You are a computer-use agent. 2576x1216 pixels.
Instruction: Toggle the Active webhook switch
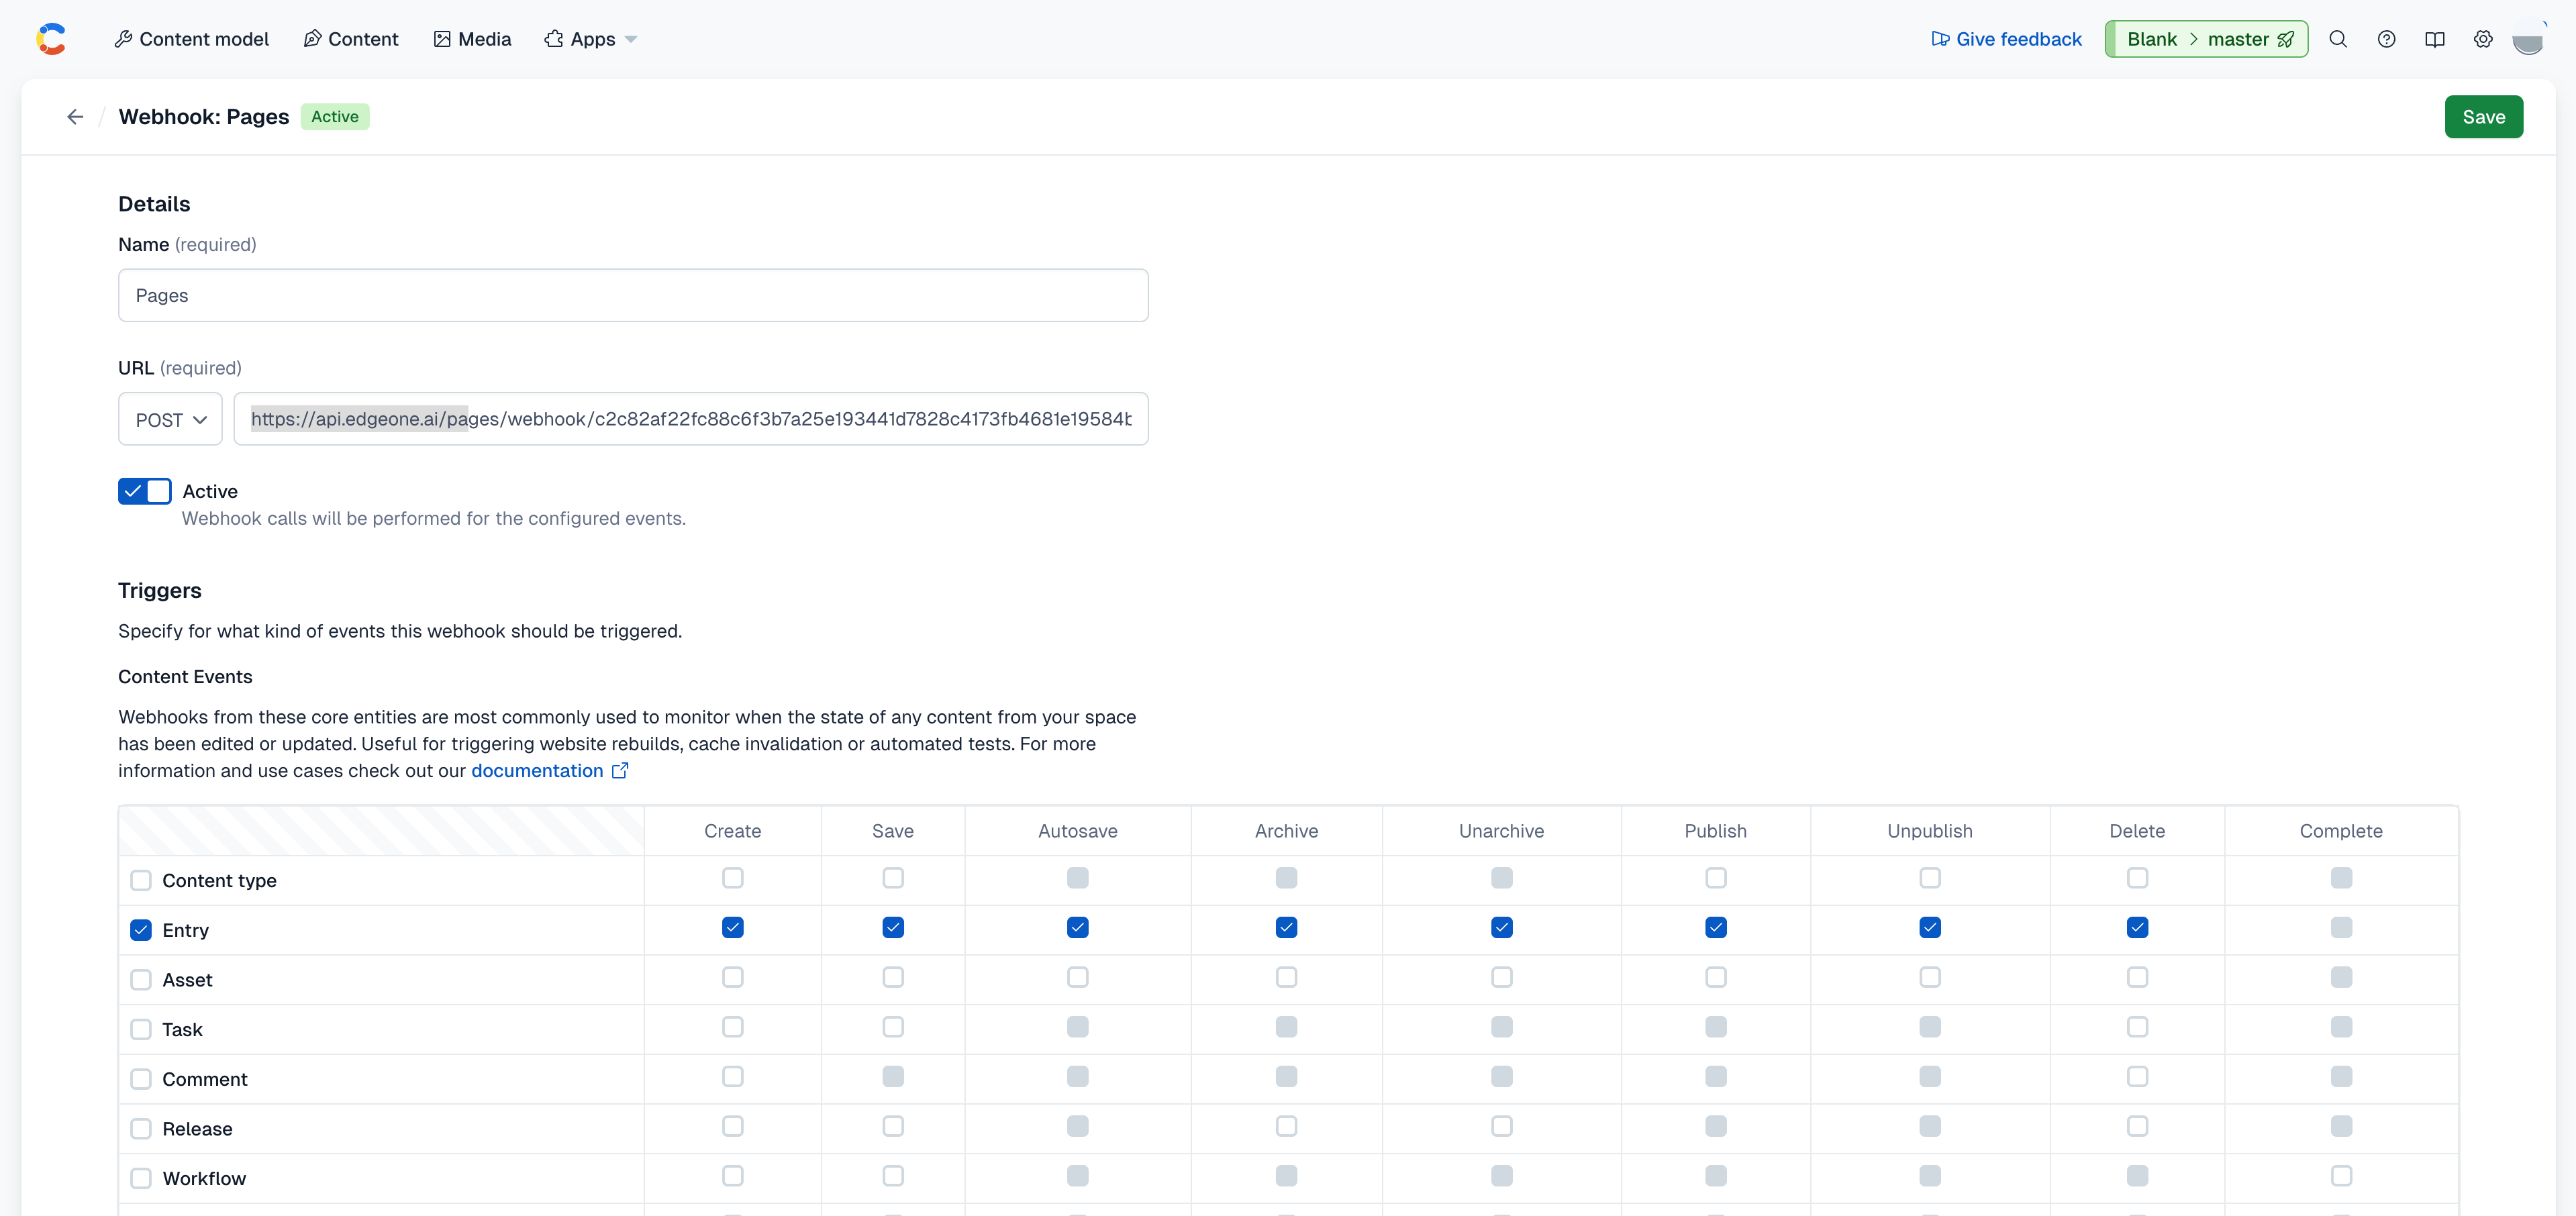coord(145,491)
